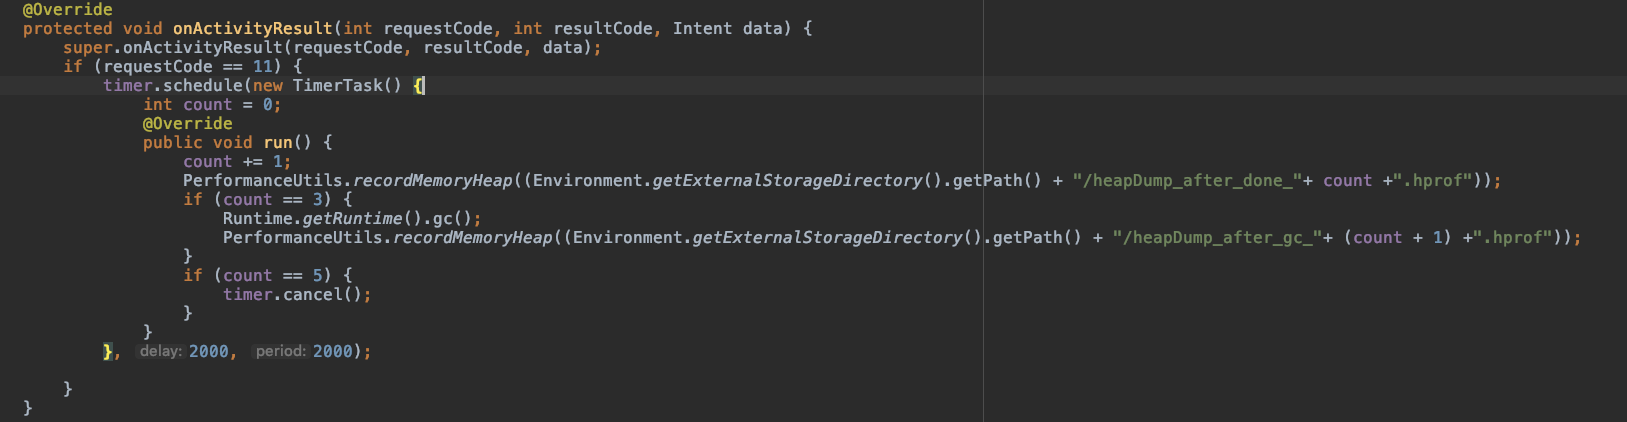Click the number 5 in the count comparison
Image resolution: width=1627 pixels, height=422 pixels.
317,276
